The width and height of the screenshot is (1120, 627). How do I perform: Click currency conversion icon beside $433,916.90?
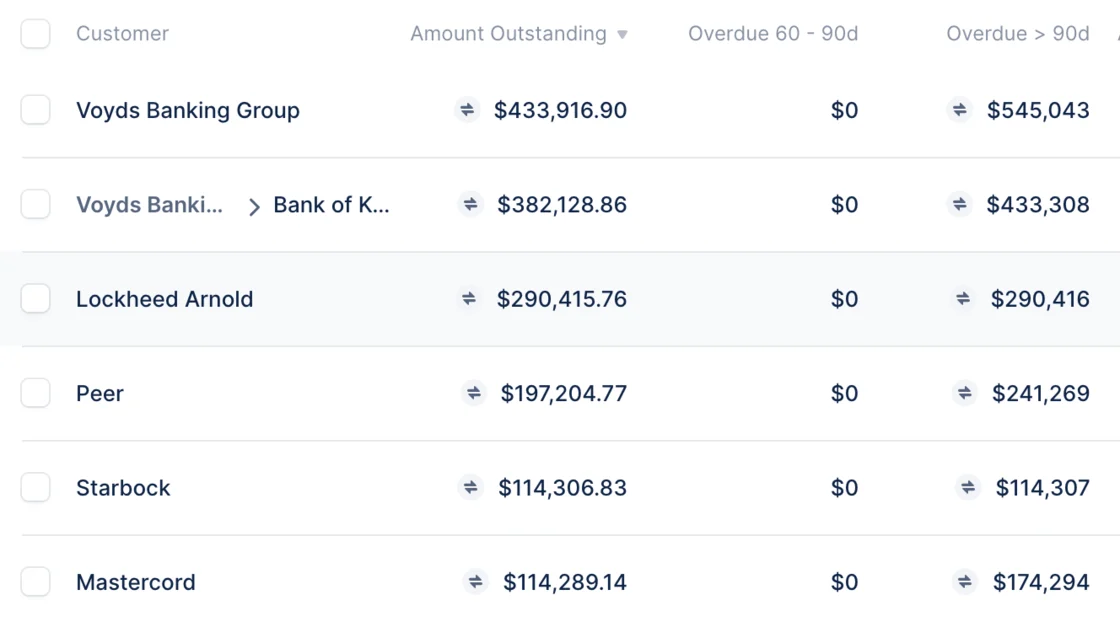466,110
